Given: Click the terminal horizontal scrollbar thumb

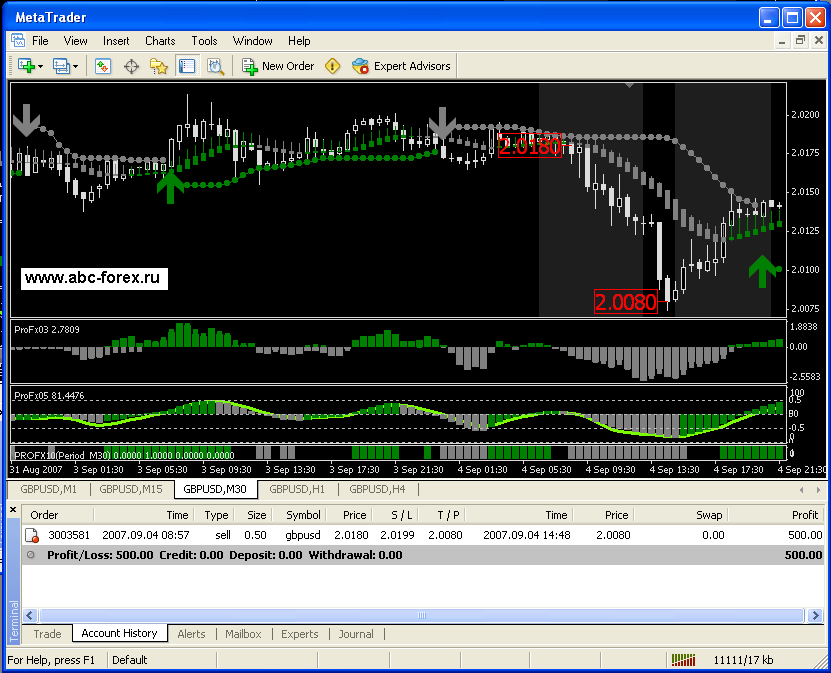Looking at the screenshot, I should [x=422, y=615].
